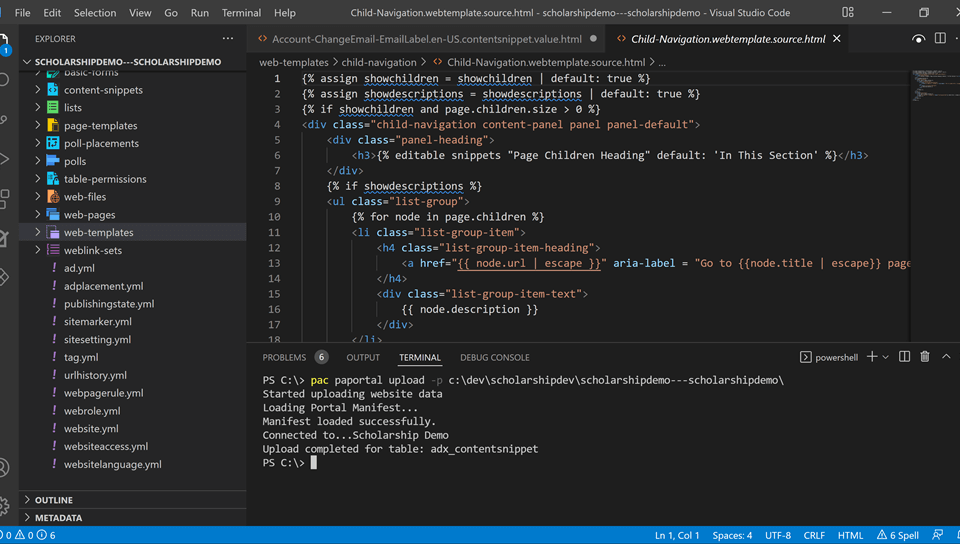Open the Terminal menu

click(x=241, y=13)
